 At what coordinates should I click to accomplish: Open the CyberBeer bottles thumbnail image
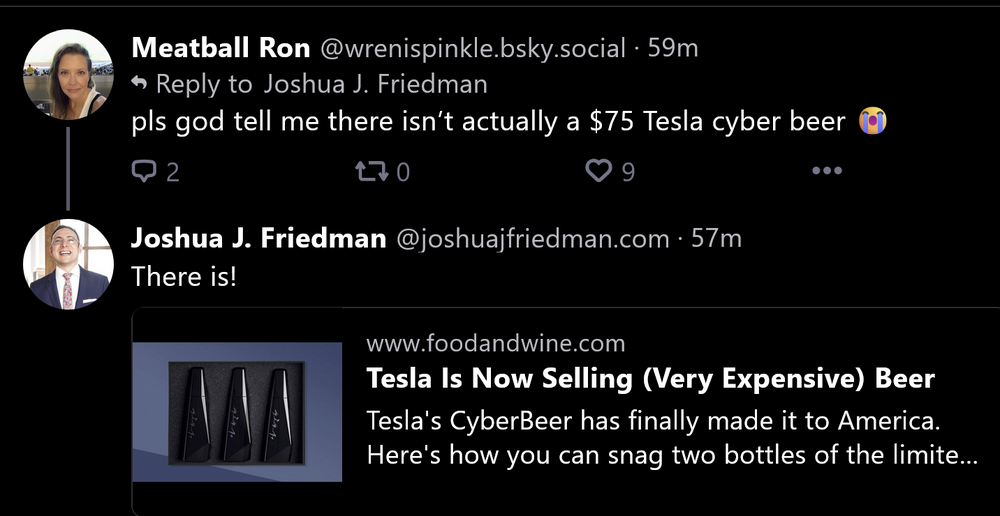click(237, 412)
